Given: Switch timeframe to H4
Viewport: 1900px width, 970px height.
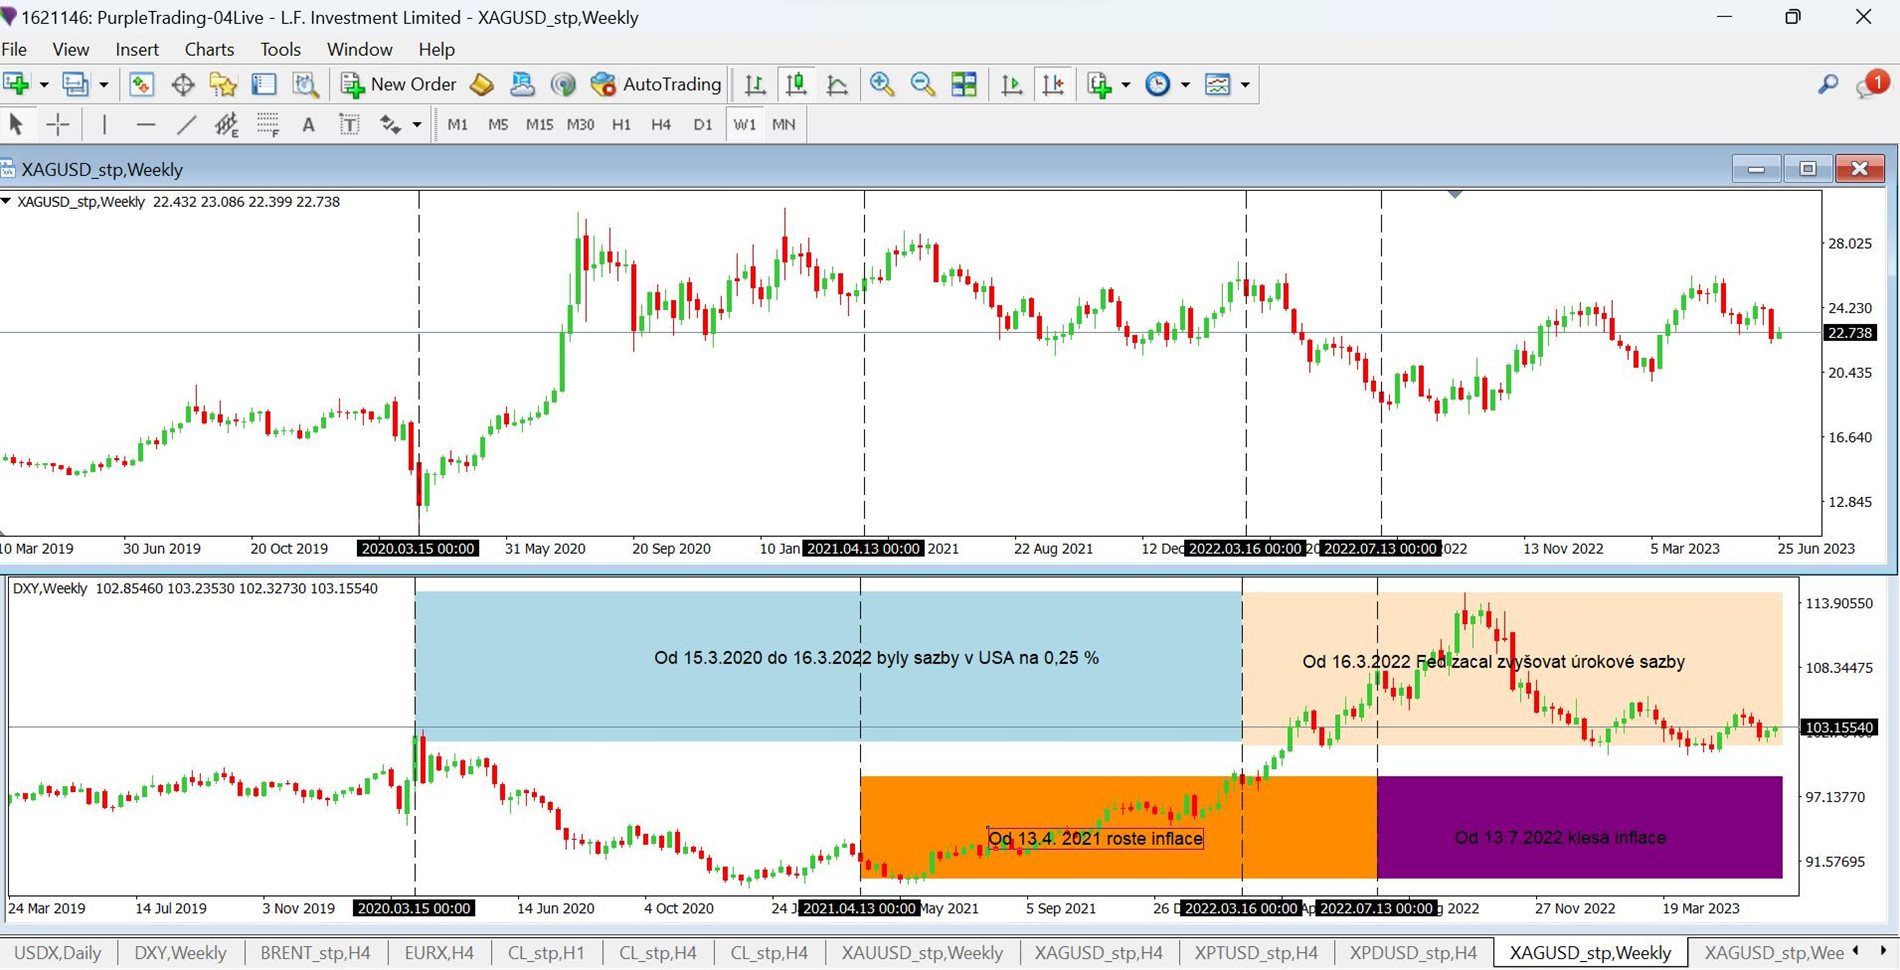Looking at the screenshot, I should click(661, 125).
